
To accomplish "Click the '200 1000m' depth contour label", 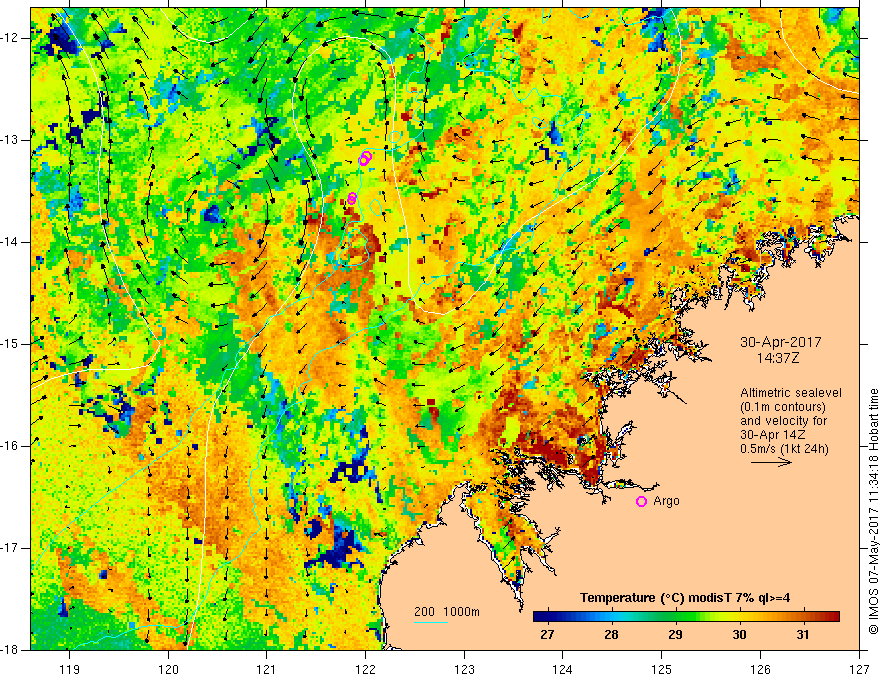I will (x=447, y=612).
